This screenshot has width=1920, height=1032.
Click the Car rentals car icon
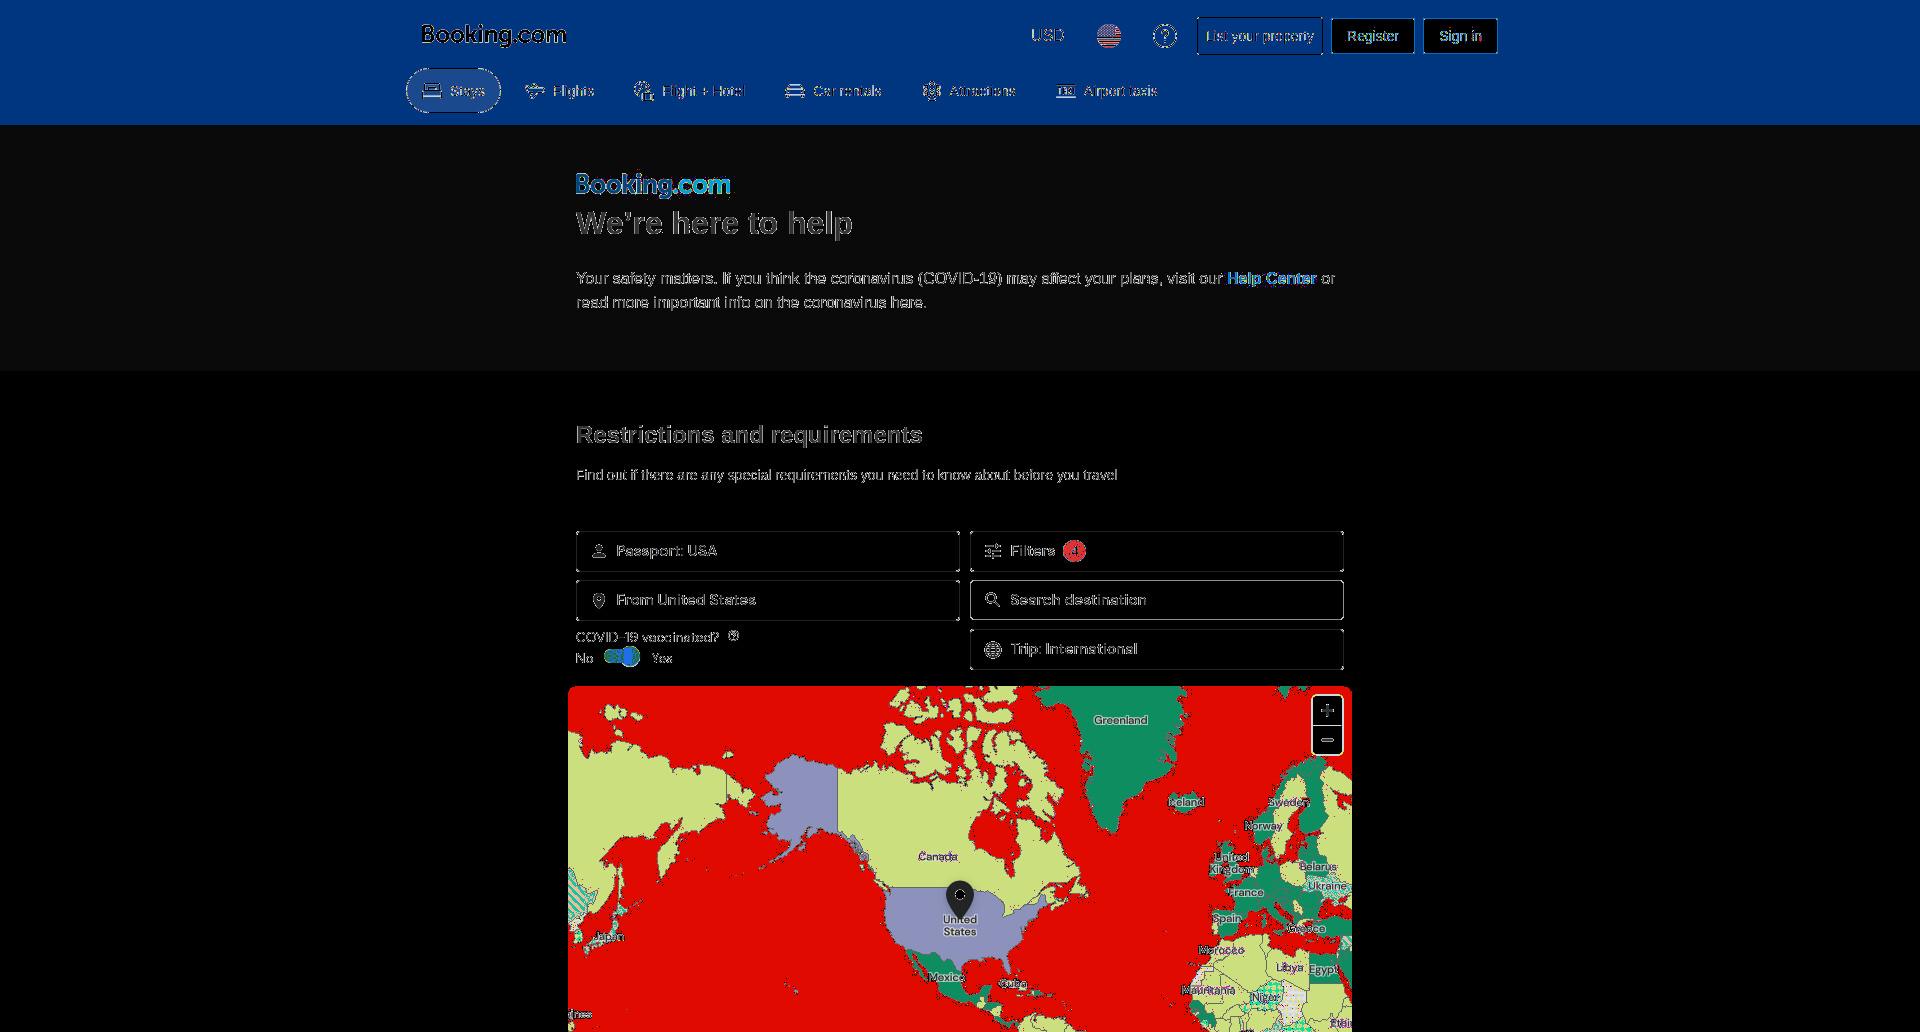point(795,91)
